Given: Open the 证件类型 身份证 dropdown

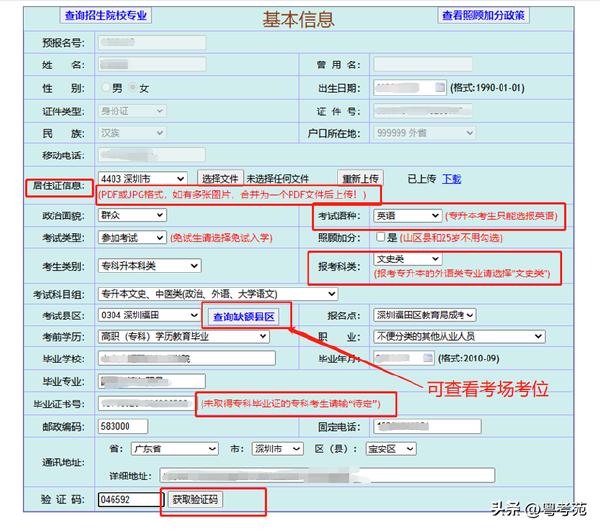Looking at the screenshot, I should (132, 111).
